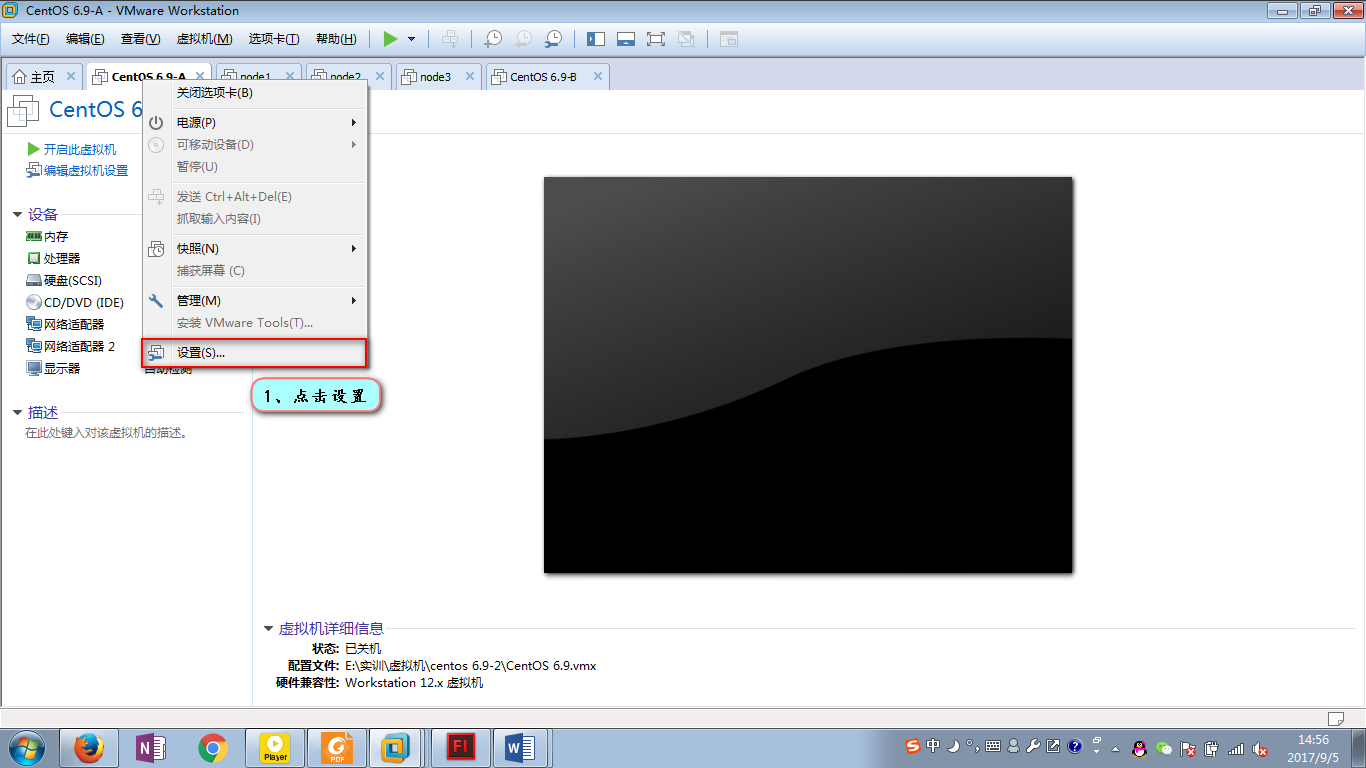Click the green power on play button
Viewport: 1366px width, 768px height.
390,39
